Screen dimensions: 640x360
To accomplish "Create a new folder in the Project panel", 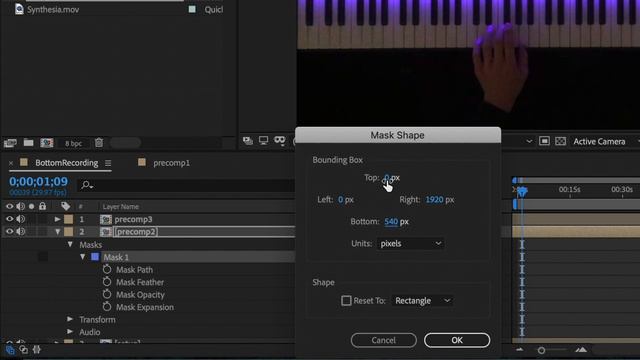I will pyautogui.click(x=29, y=142).
